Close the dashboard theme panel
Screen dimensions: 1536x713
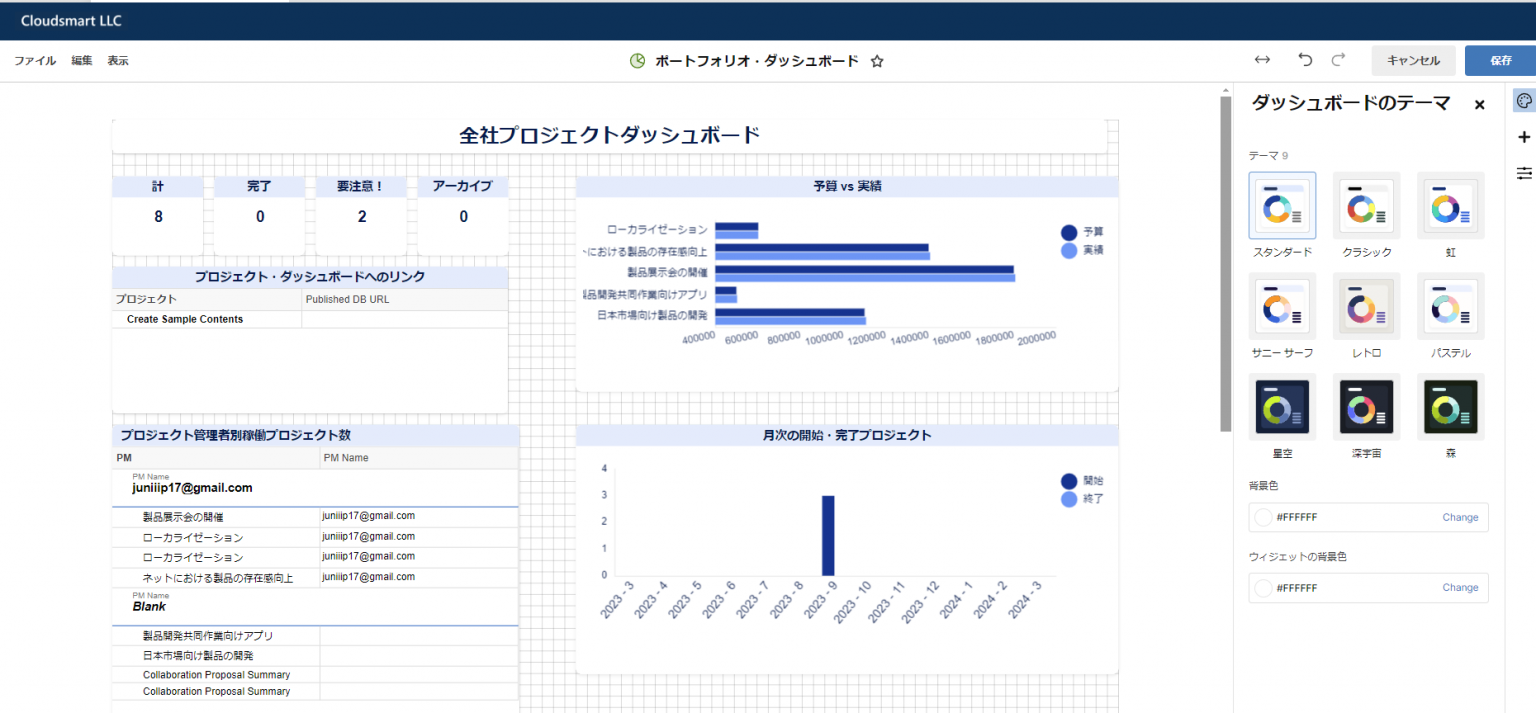coord(1479,105)
